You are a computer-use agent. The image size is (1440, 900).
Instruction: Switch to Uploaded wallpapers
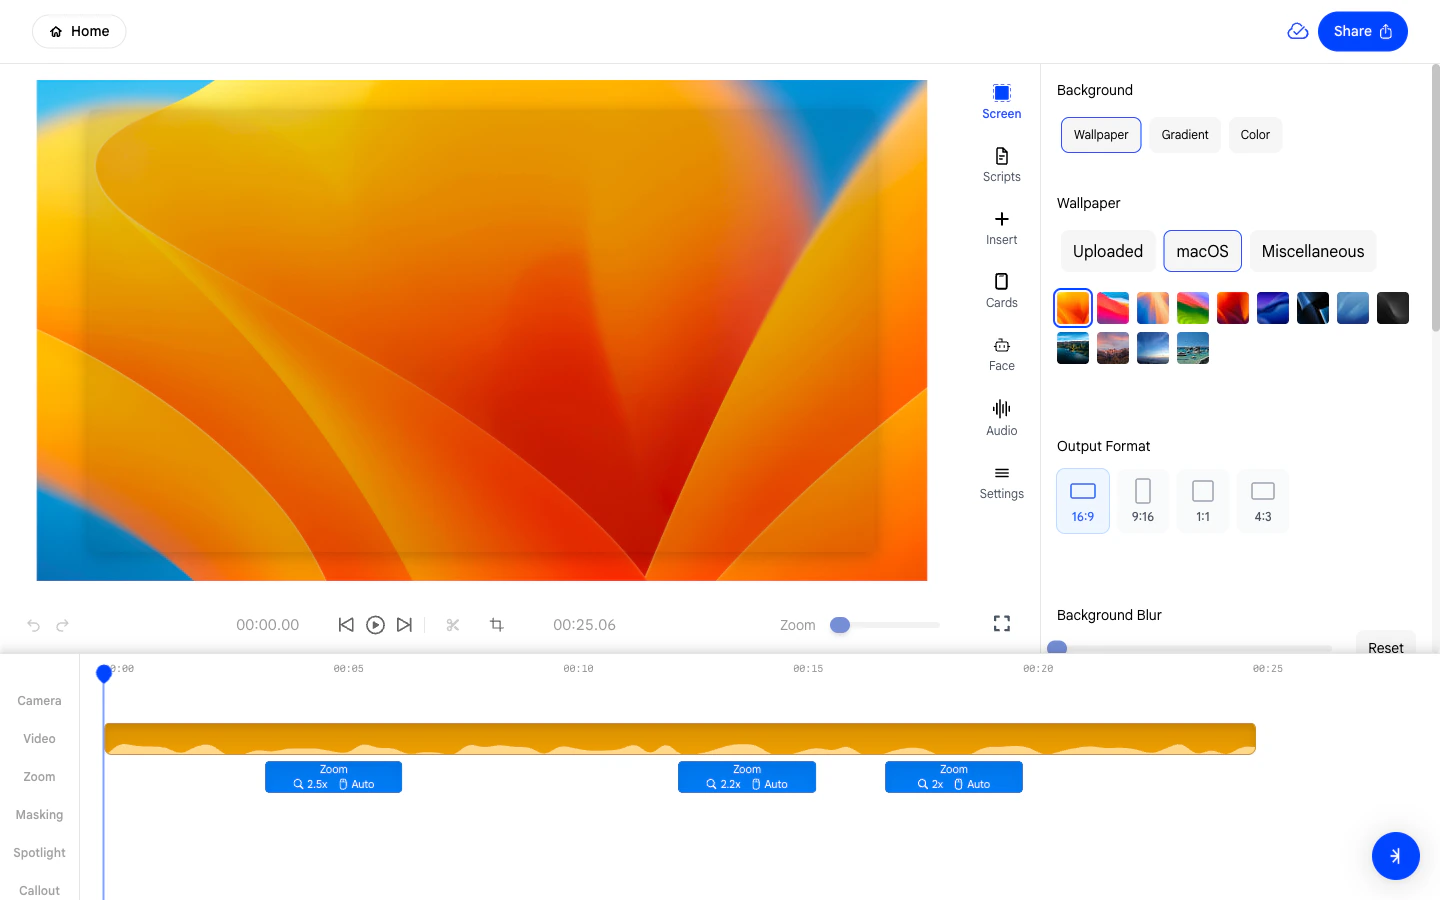(x=1108, y=251)
